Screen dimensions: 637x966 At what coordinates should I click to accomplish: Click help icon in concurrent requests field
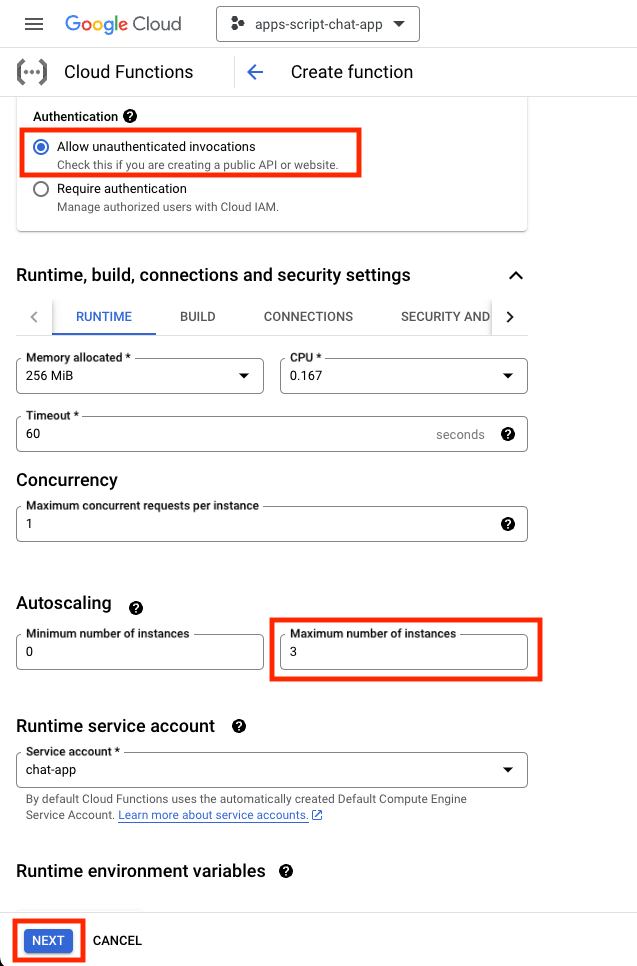(x=508, y=524)
